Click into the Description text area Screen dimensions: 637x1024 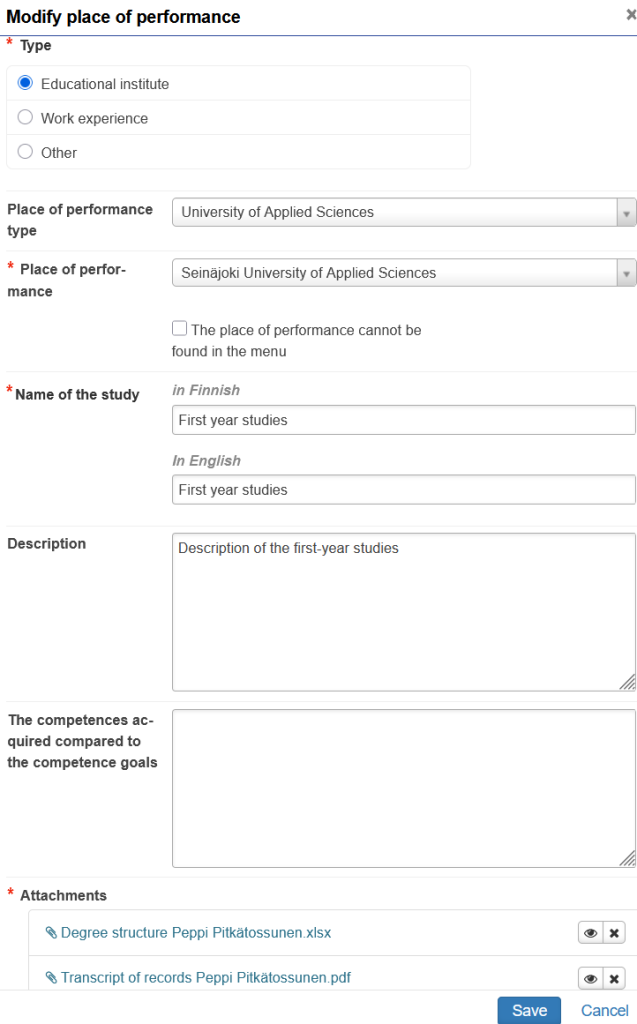point(404,612)
